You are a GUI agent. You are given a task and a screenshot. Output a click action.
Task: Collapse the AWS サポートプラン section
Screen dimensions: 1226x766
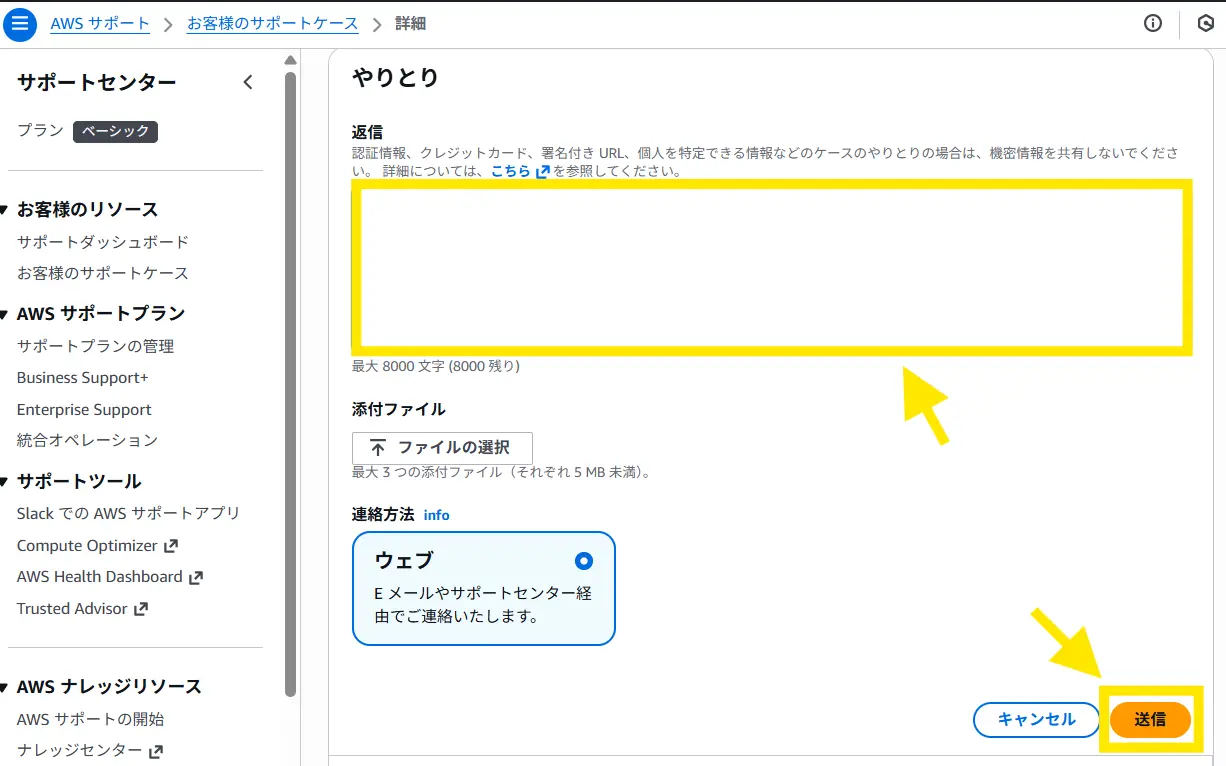pos(6,314)
